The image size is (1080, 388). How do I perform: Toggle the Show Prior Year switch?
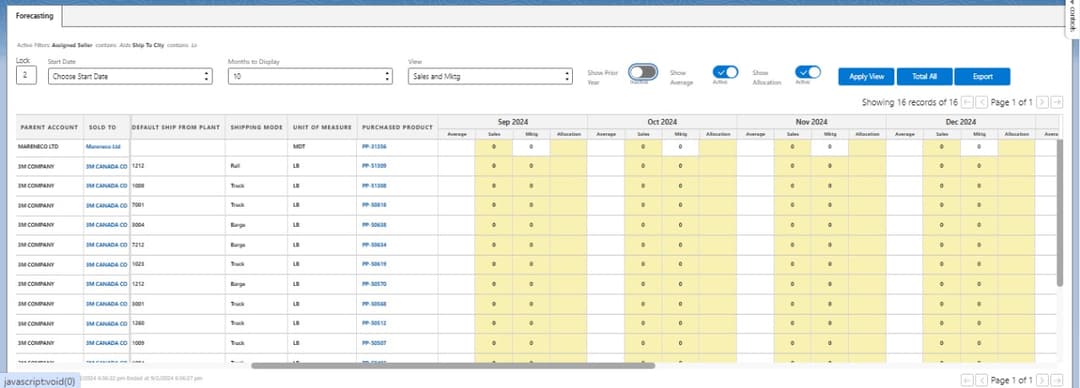[x=643, y=72]
